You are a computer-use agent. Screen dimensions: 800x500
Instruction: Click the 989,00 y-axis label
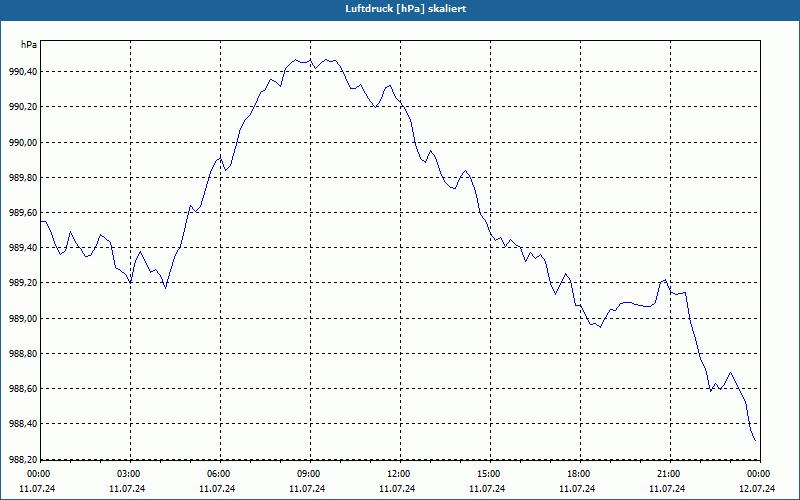pyautogui.click(x=23, y=318)
